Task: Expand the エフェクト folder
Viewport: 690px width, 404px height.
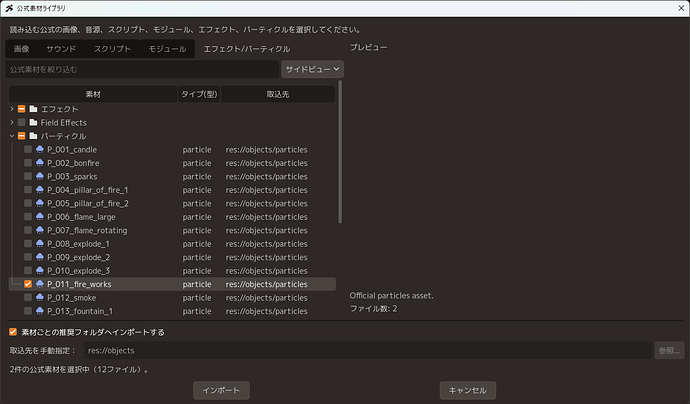Action: click(x=12, y=109)
